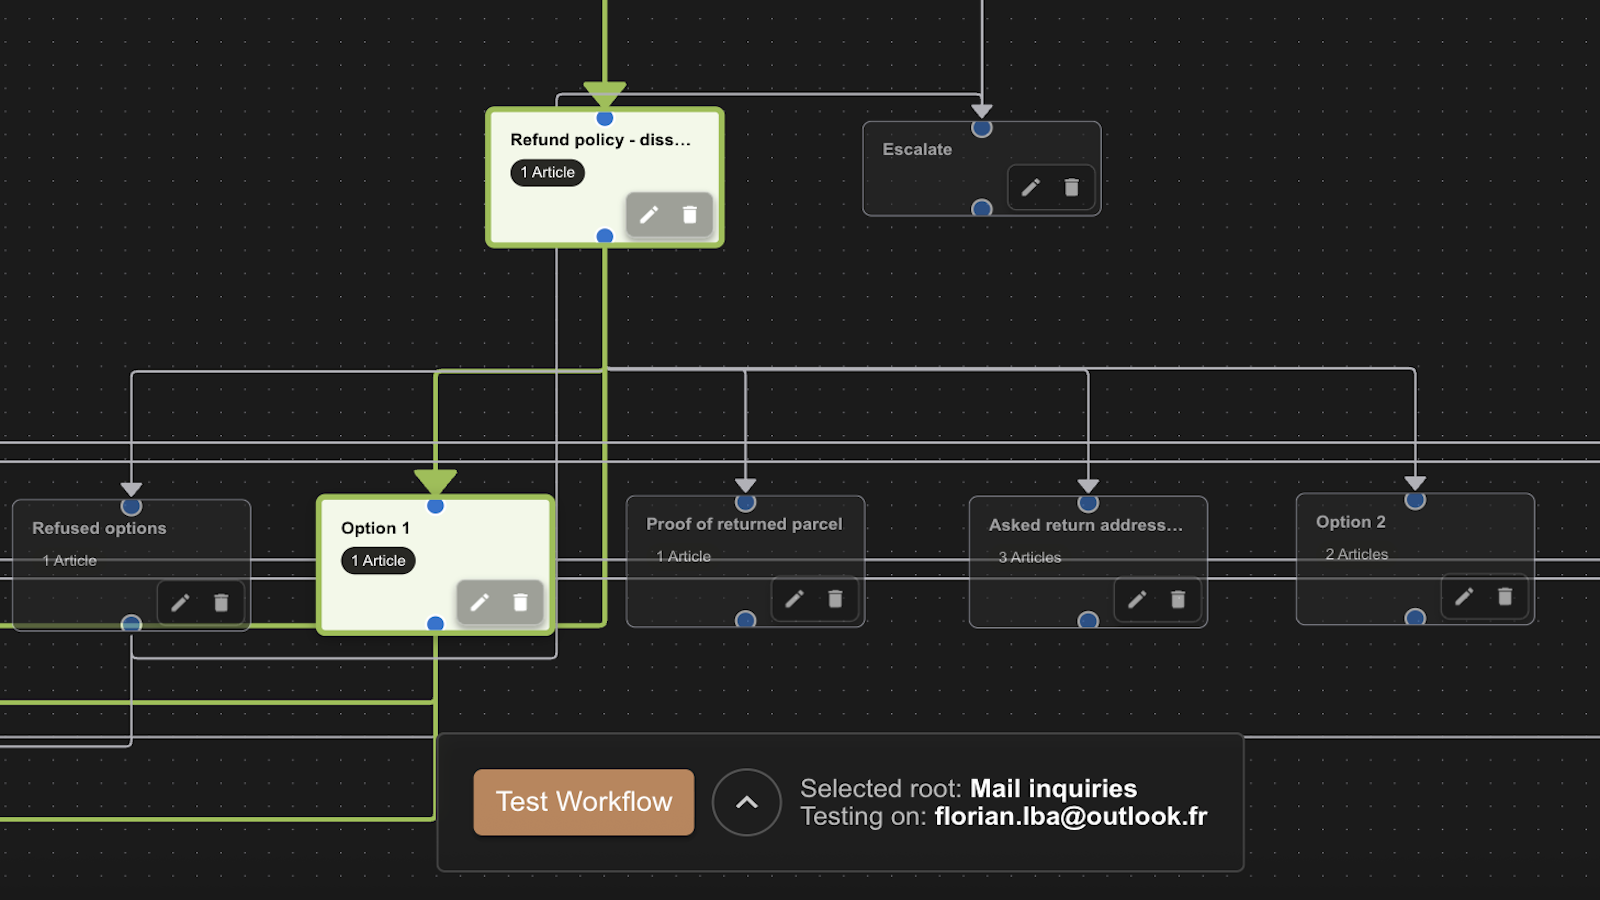Click the Test Workflow button
The image size is (1600, 900).
tap(583, 801)
